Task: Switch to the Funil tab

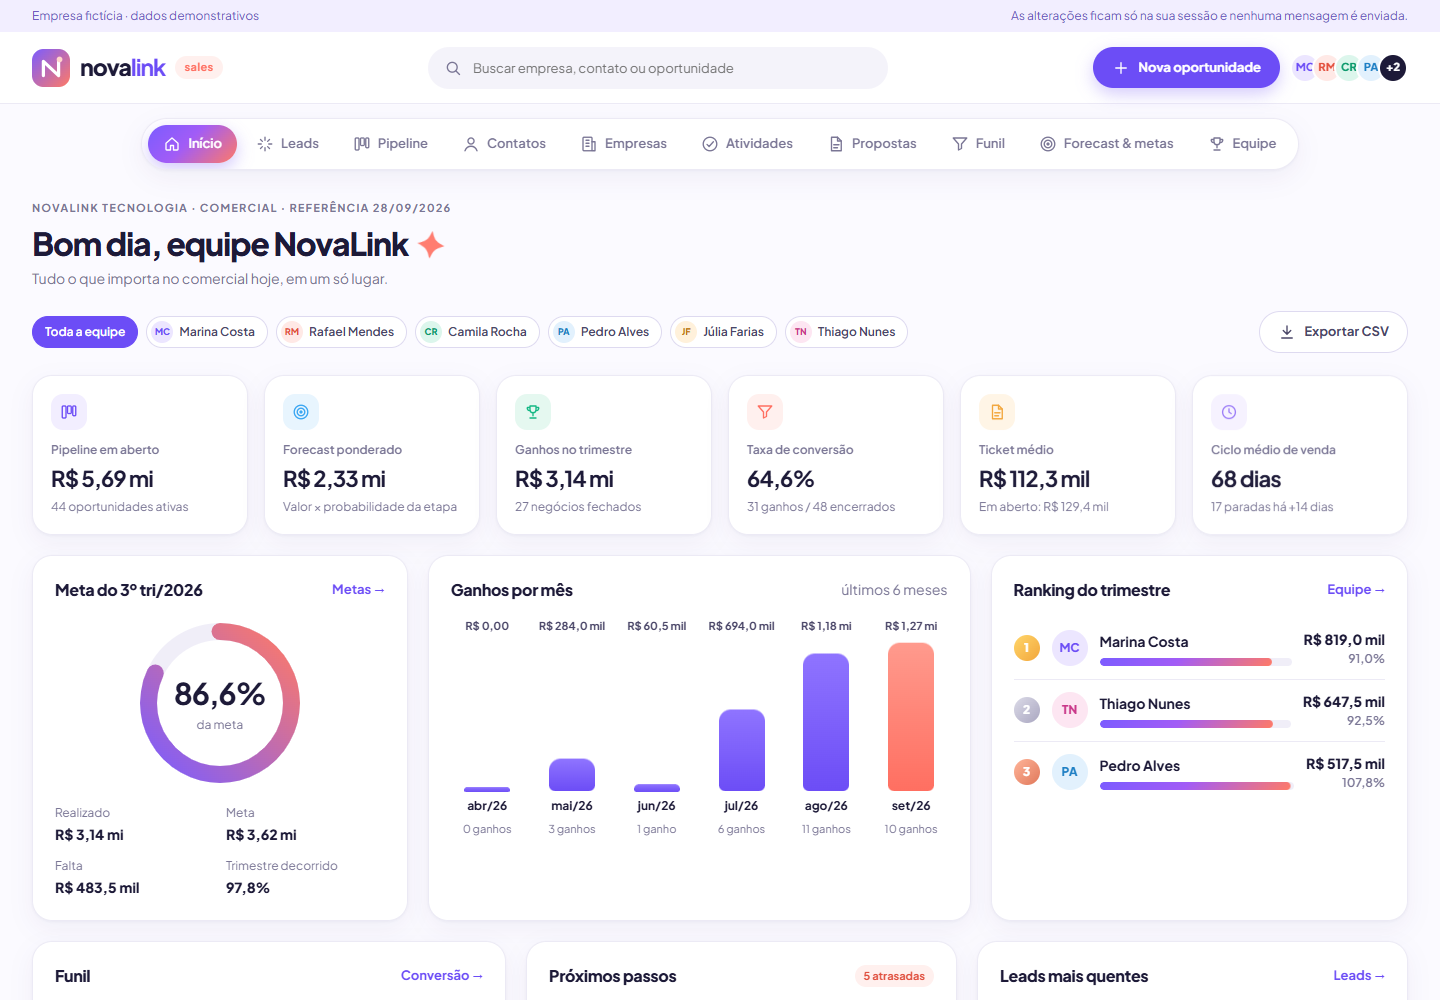Action: tap(979, 144)
